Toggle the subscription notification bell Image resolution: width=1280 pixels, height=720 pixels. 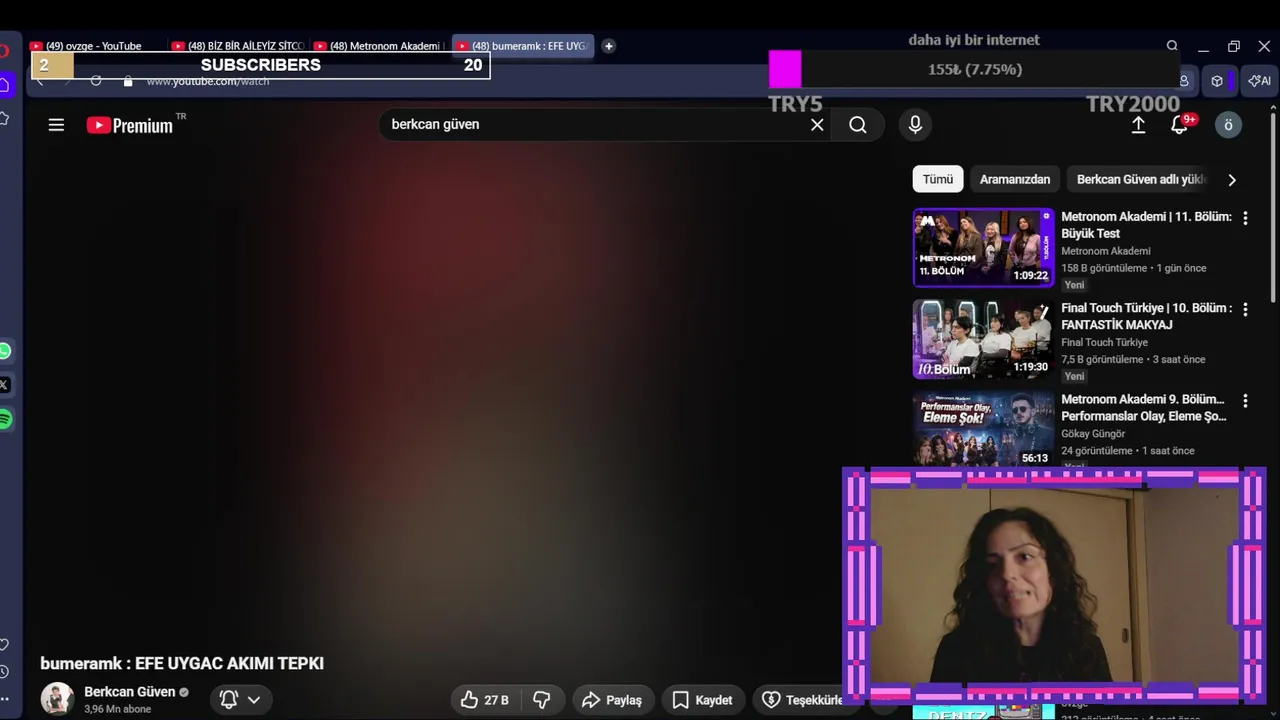click(228, 700)
